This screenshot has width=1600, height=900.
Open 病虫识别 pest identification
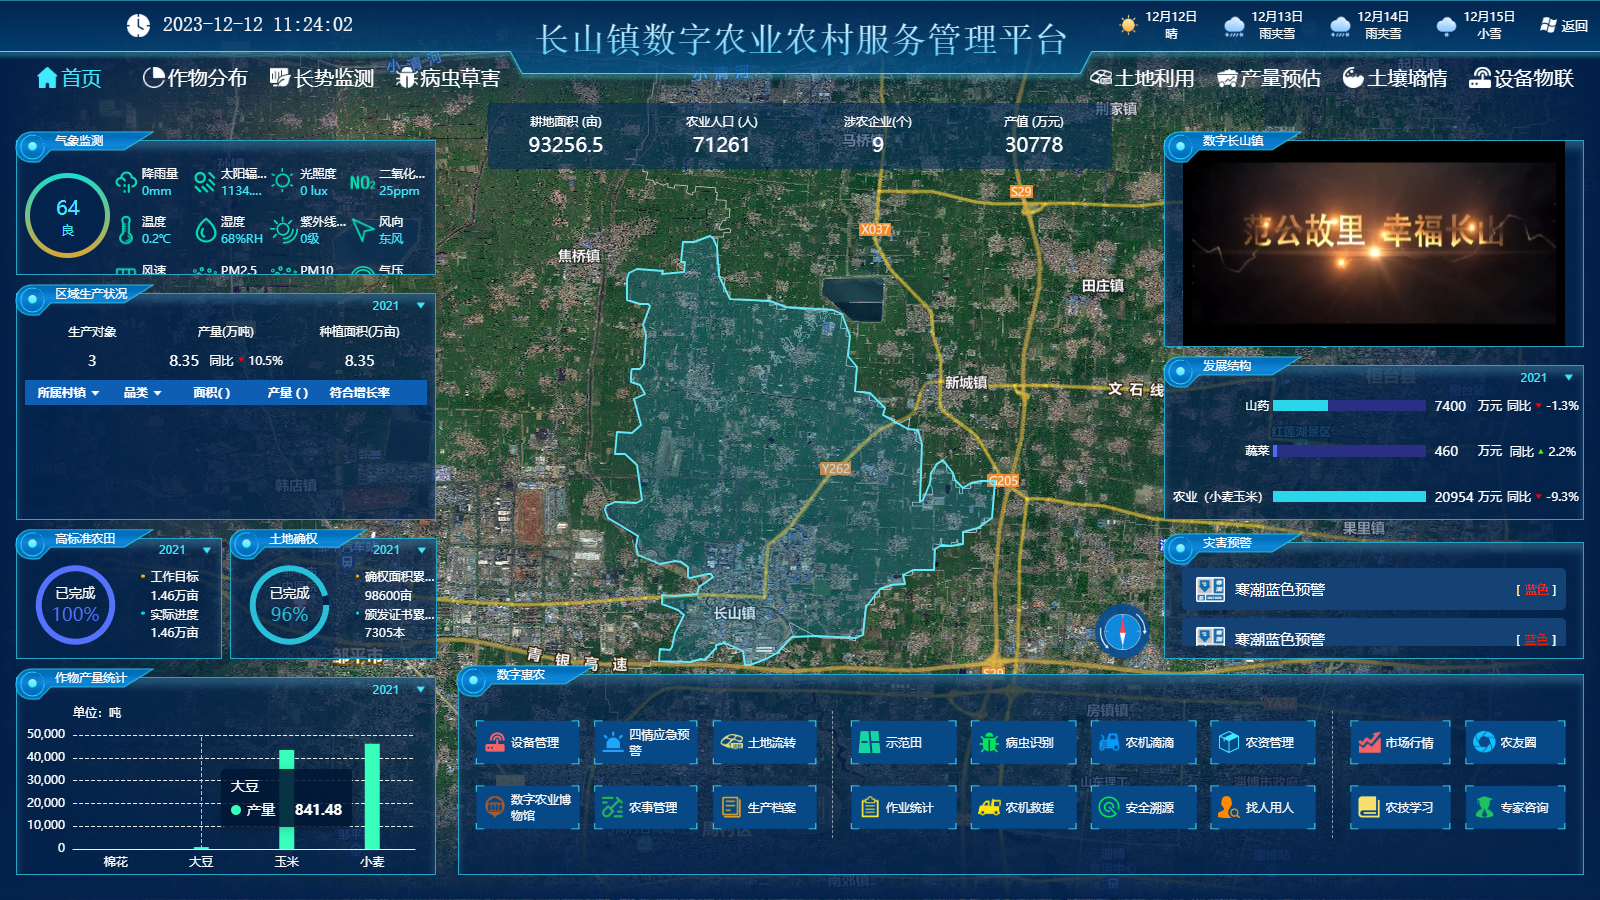click(1023, 742)
